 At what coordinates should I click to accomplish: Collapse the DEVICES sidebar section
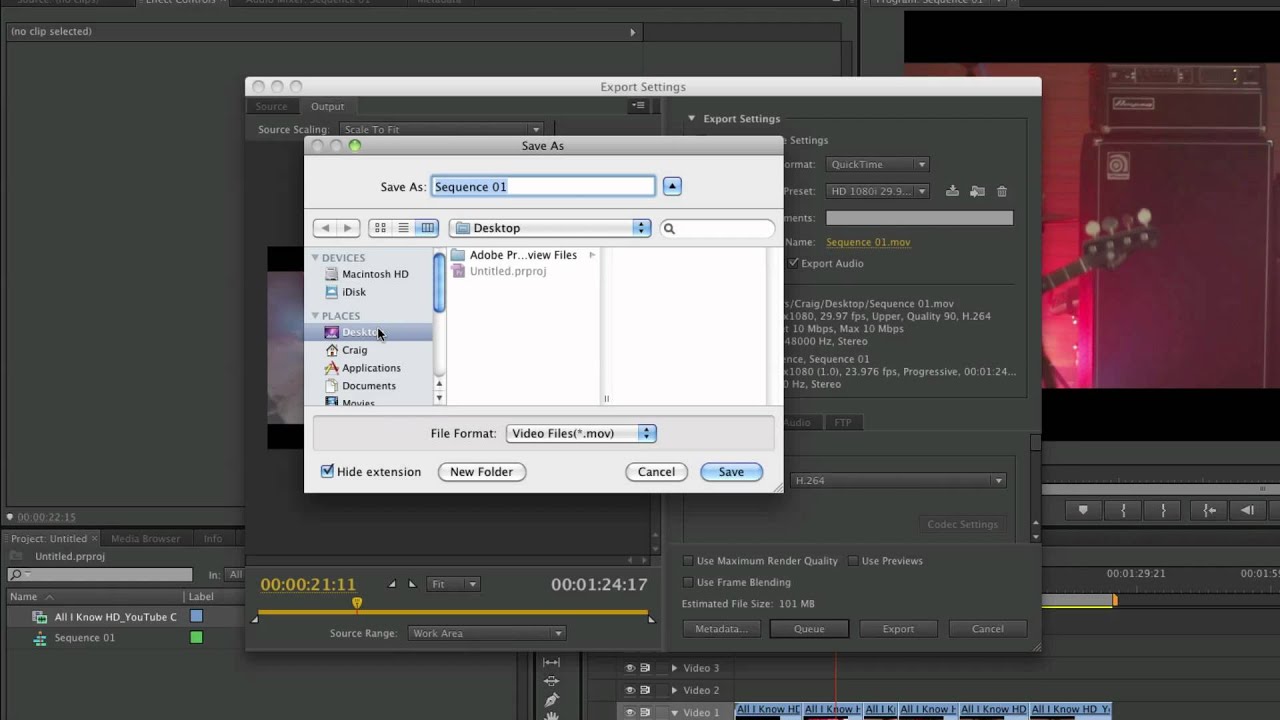pyautogui.click(x=315, y=258)
